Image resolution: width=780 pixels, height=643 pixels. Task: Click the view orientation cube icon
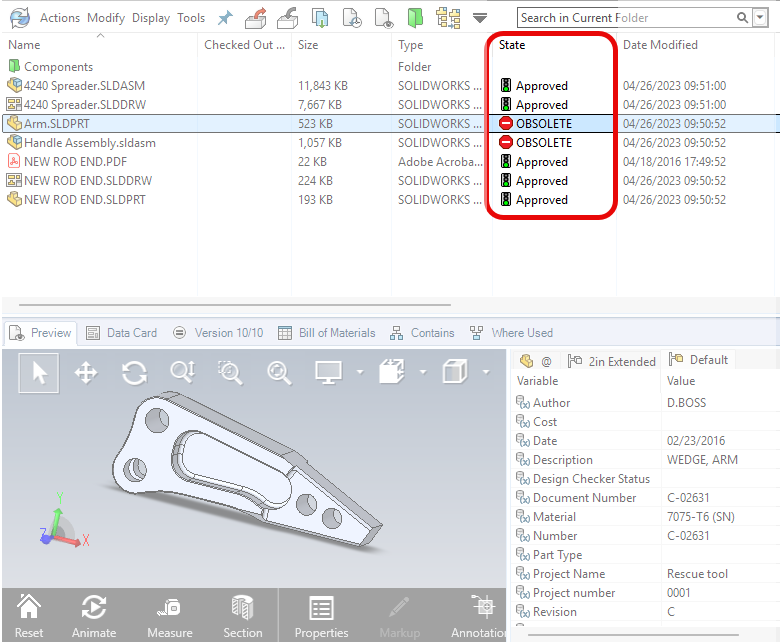click(x=392, y=372)
